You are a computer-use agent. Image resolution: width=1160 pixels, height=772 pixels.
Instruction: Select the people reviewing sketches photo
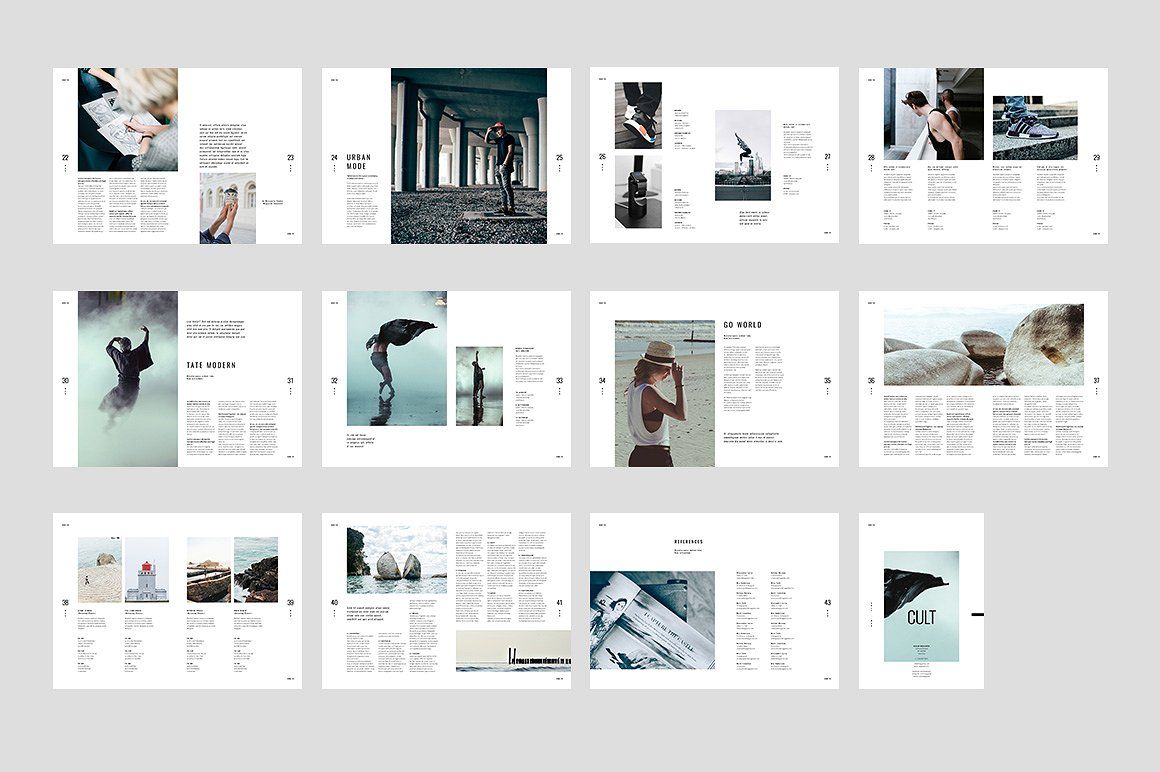point(128,119)
